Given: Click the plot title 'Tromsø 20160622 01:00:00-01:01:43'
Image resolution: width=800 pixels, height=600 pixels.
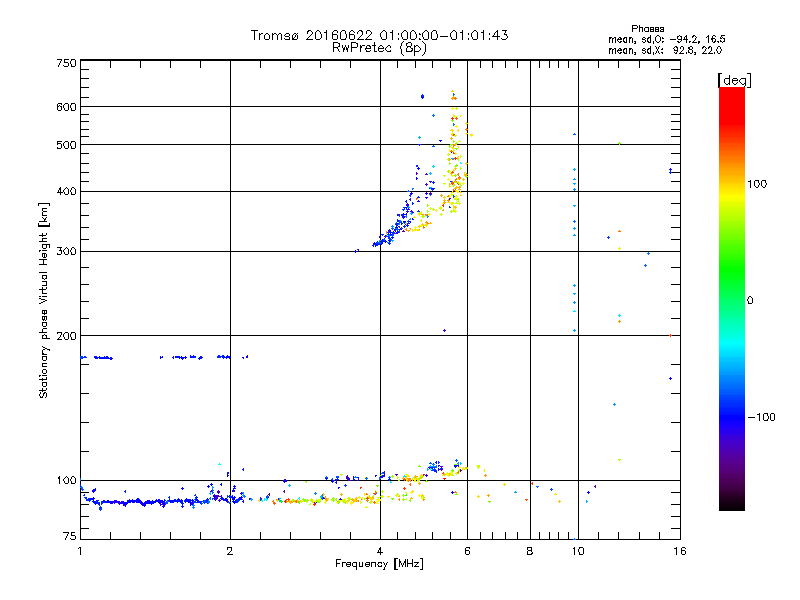Looking at the screenshot, I should pos(379,35).
